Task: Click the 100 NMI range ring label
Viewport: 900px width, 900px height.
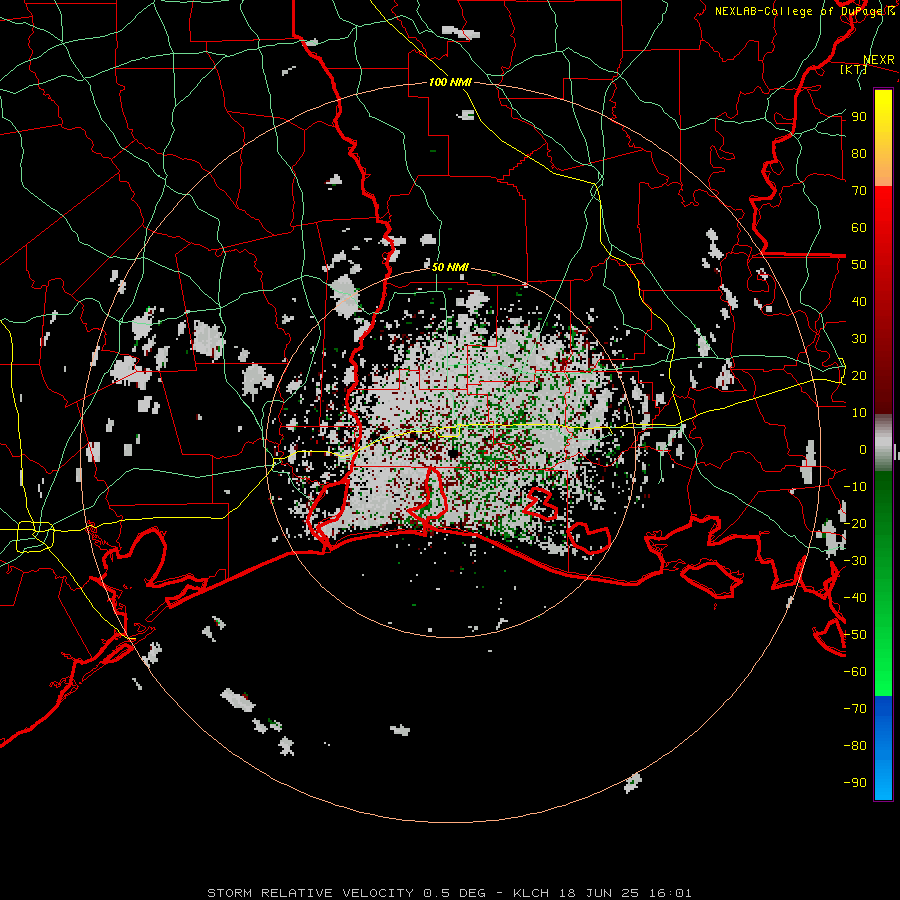Action: pos(450,82)
